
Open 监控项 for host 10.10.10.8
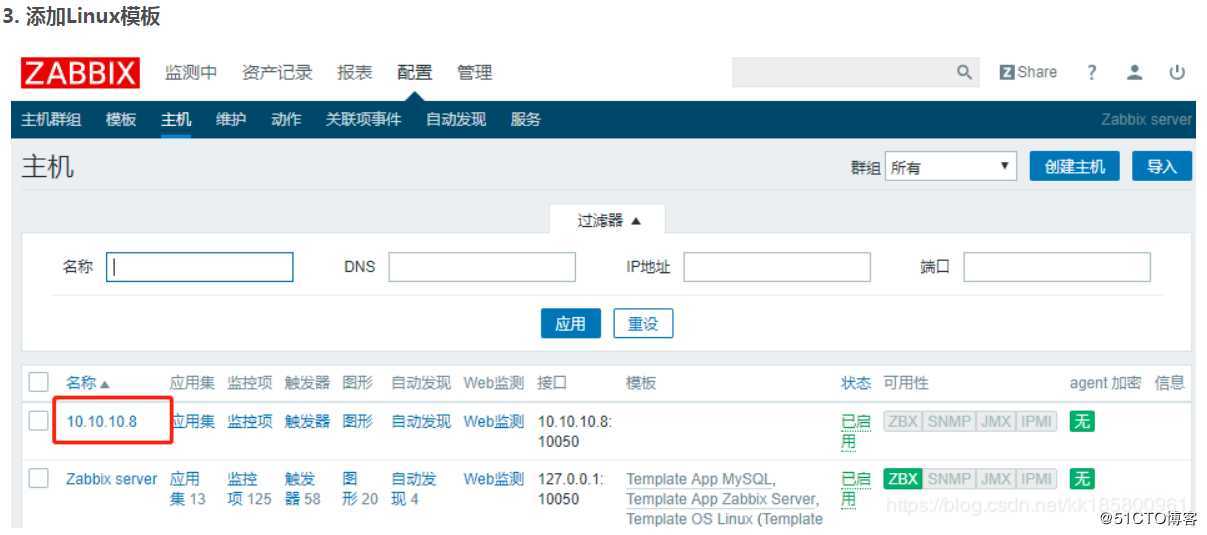click(250, 422)
